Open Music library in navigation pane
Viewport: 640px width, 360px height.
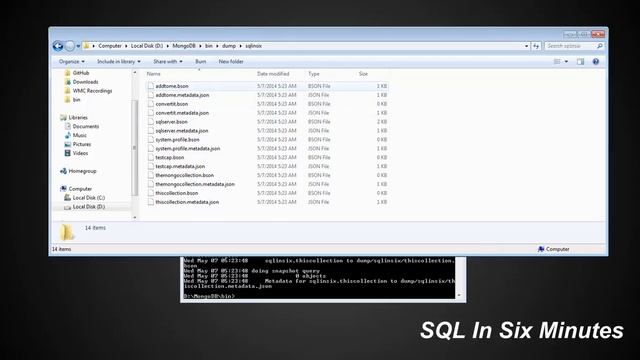point(80,136)
